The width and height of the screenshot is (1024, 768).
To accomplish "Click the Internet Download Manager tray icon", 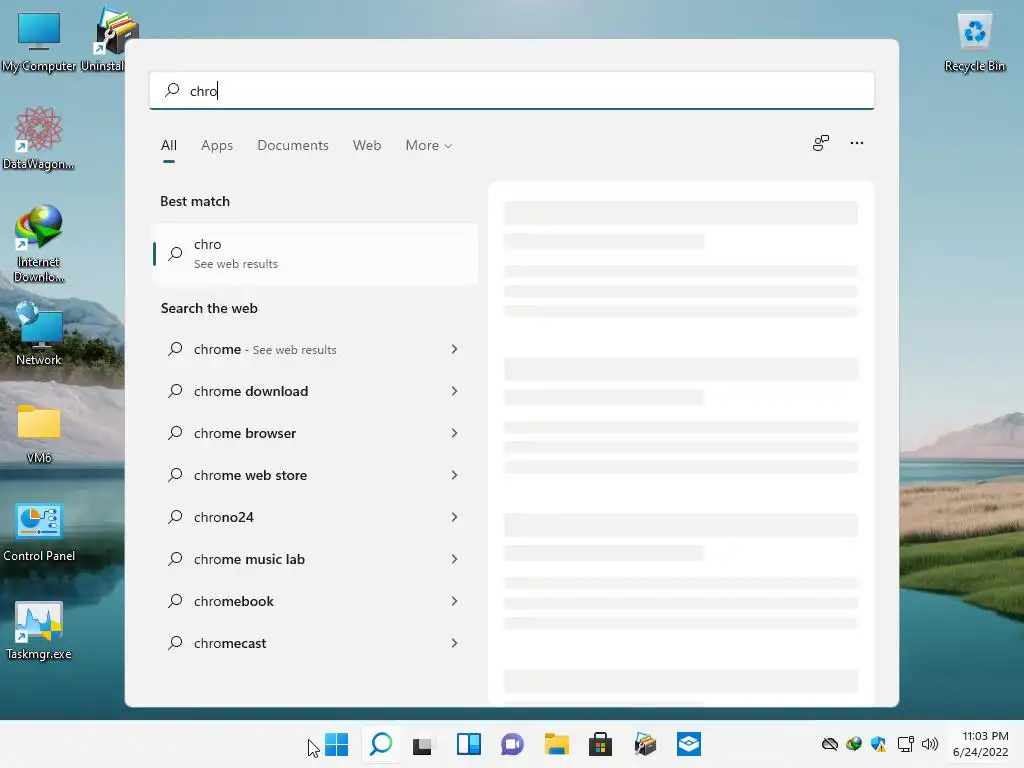I will tap(854, 744).
